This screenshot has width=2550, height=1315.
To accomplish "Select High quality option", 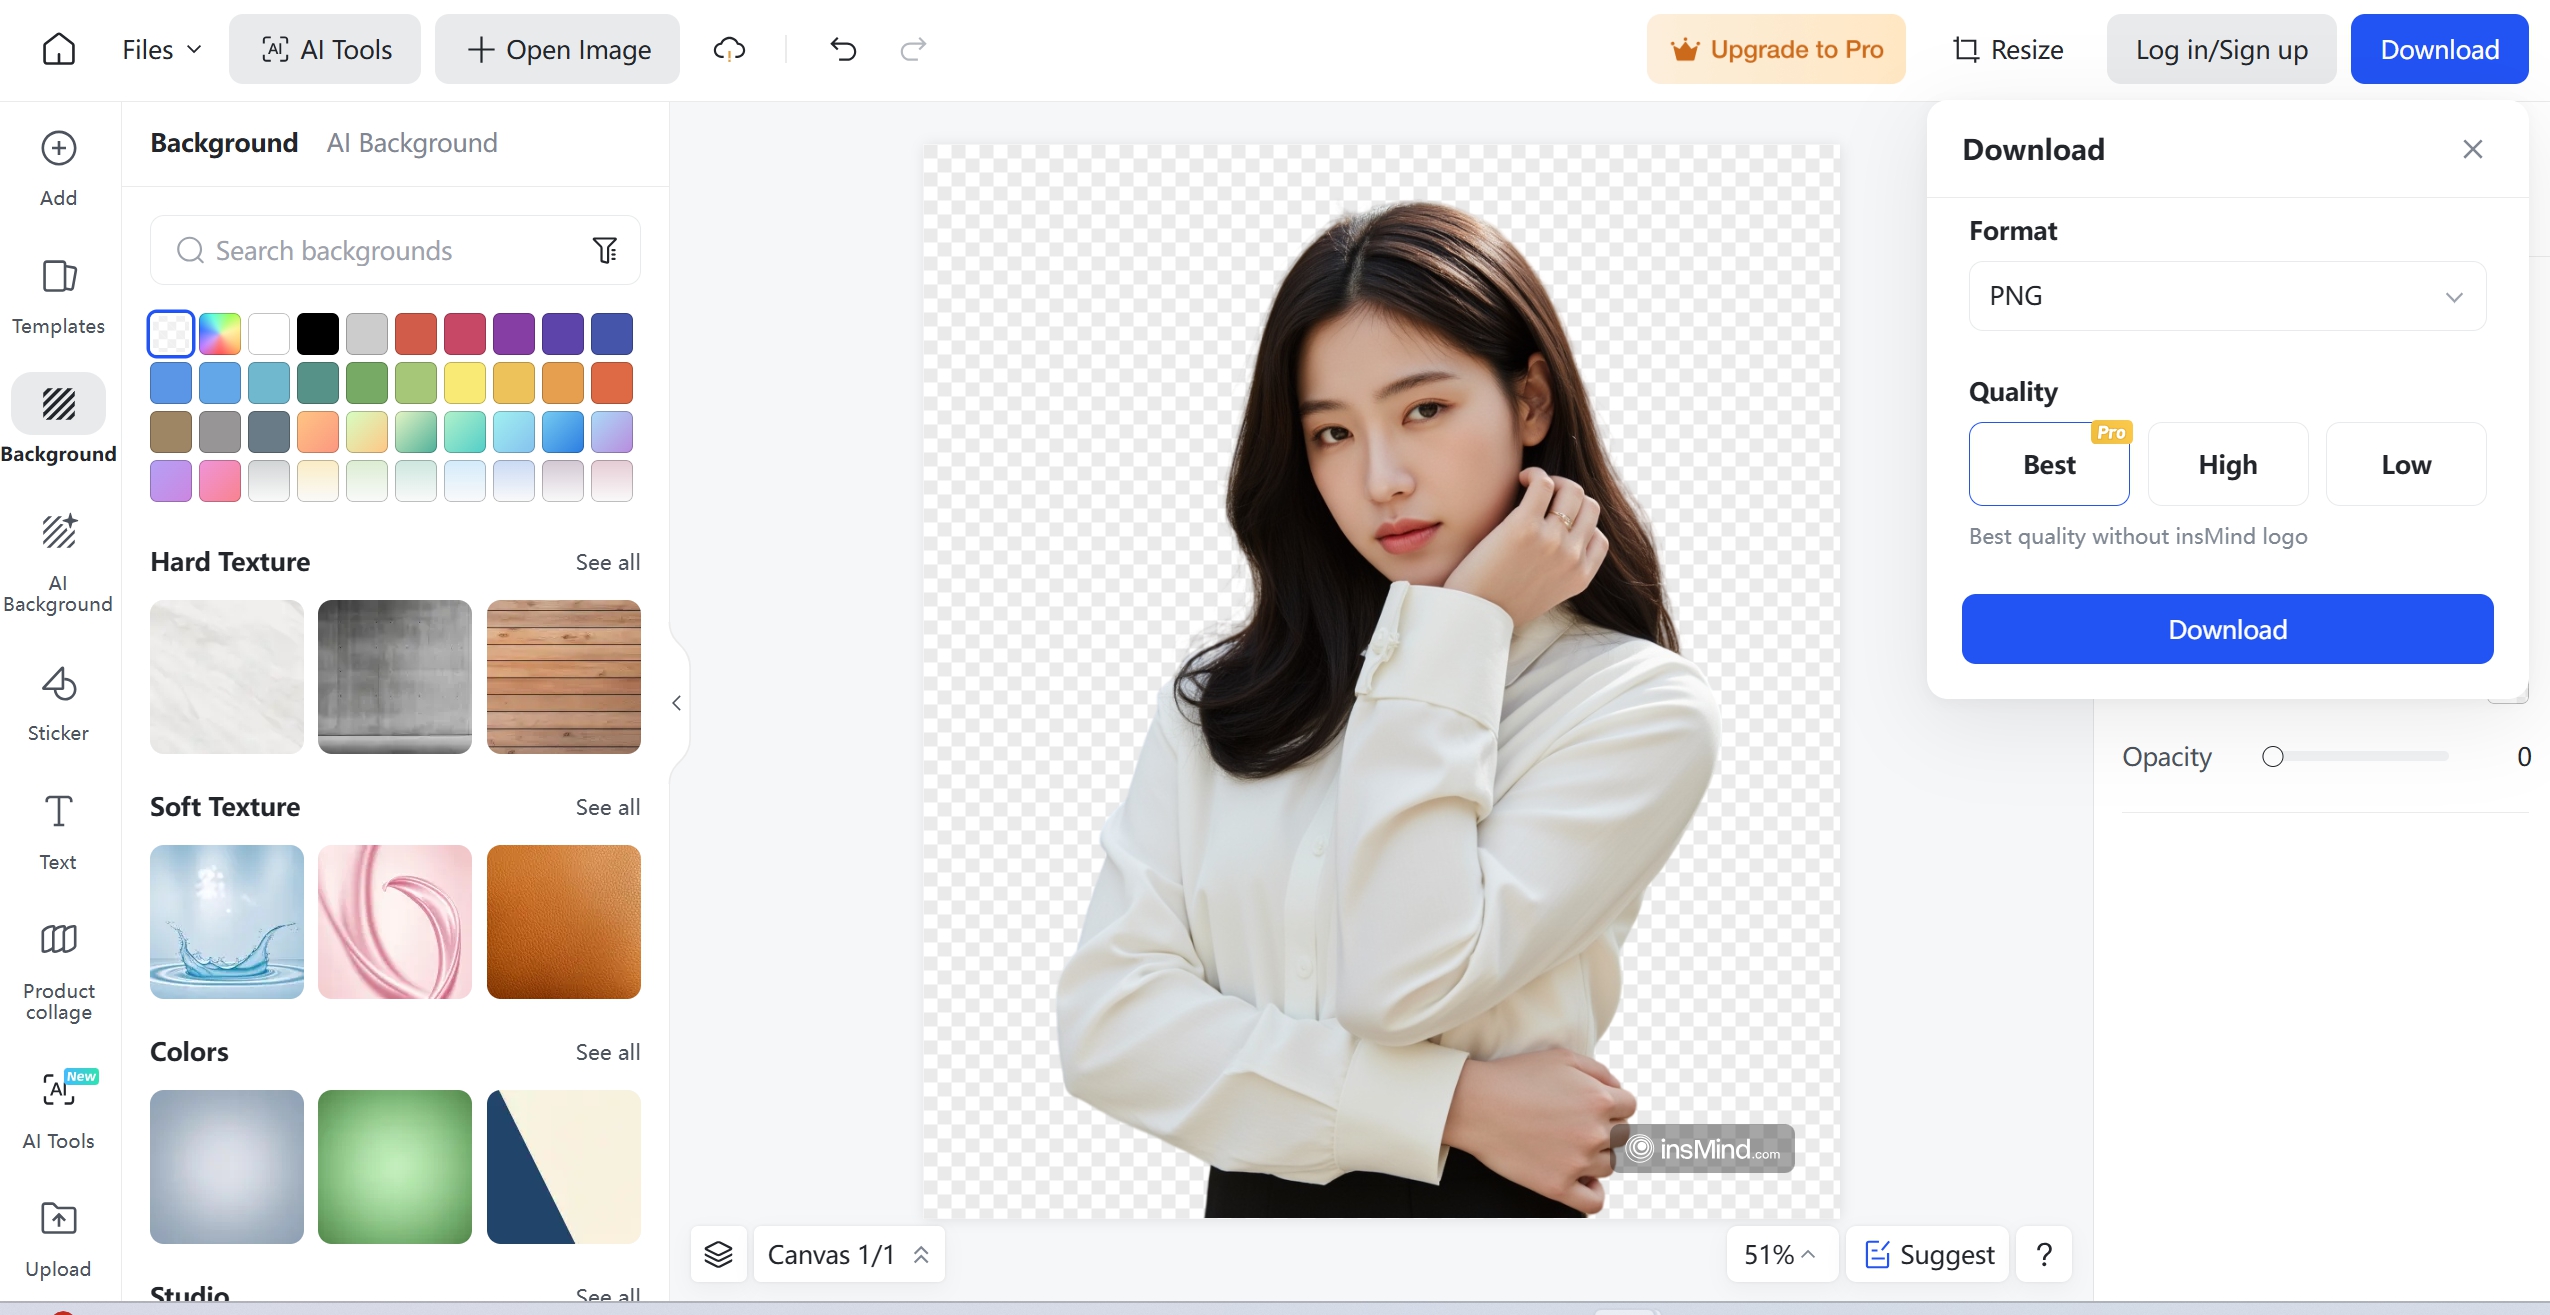I will coord(2227,463).
